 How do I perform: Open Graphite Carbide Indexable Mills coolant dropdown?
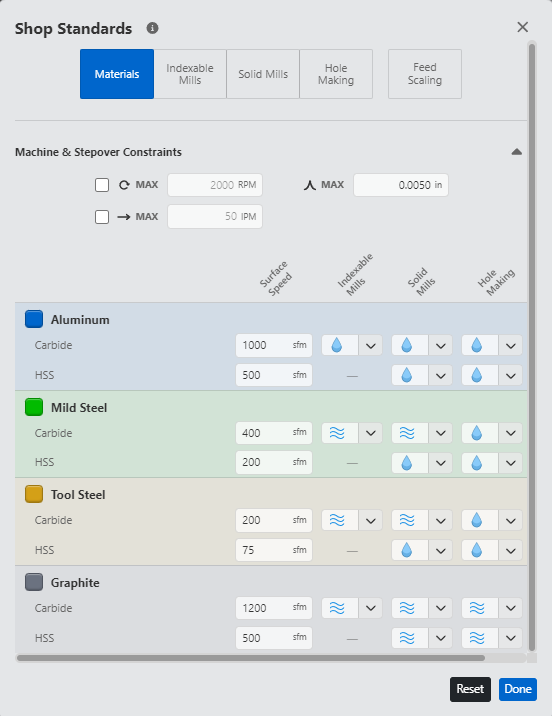coord(371,608)
